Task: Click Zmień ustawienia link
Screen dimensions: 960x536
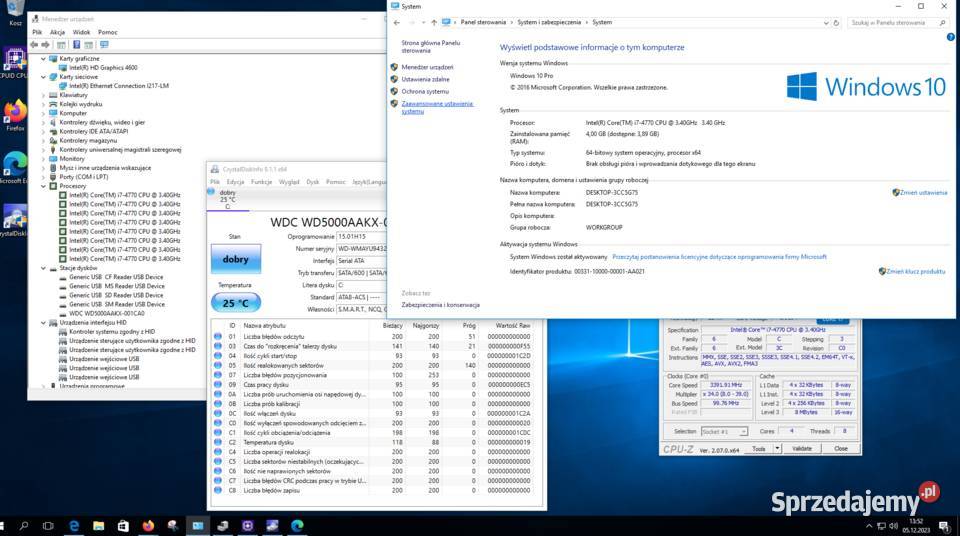Action: [x=923, y=193]
